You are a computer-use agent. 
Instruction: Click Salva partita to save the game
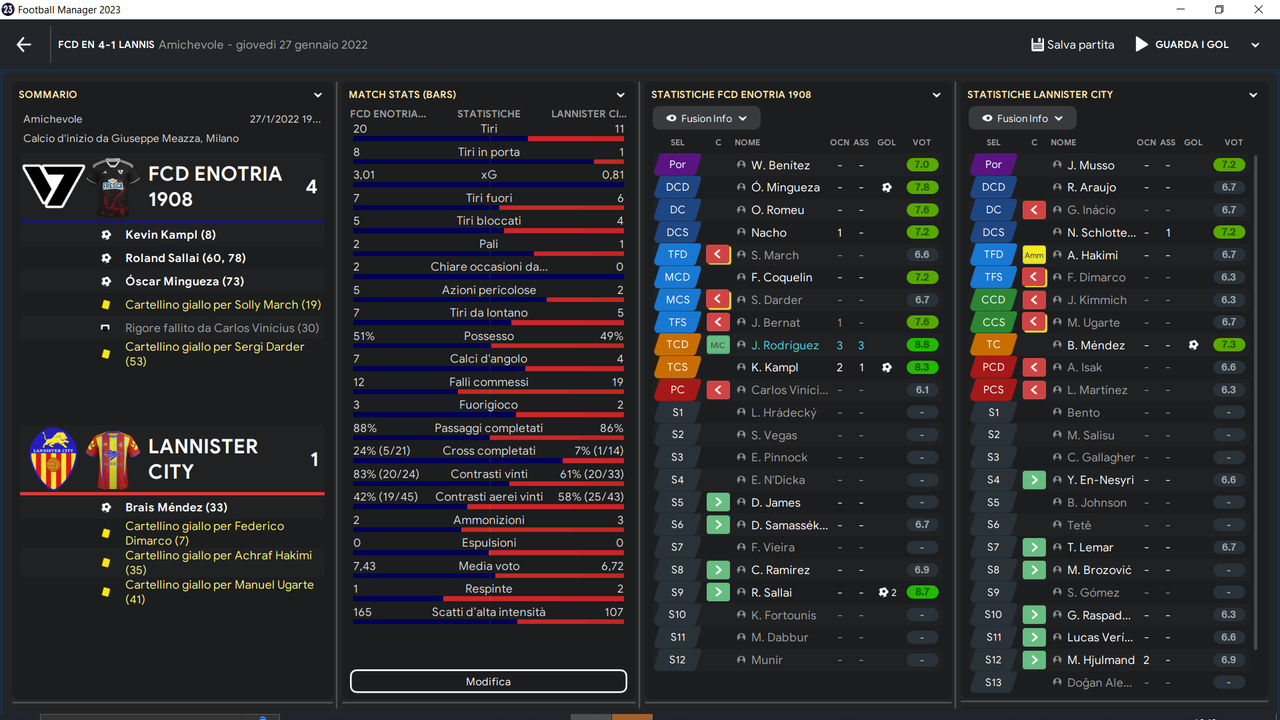click(1072, 45)
